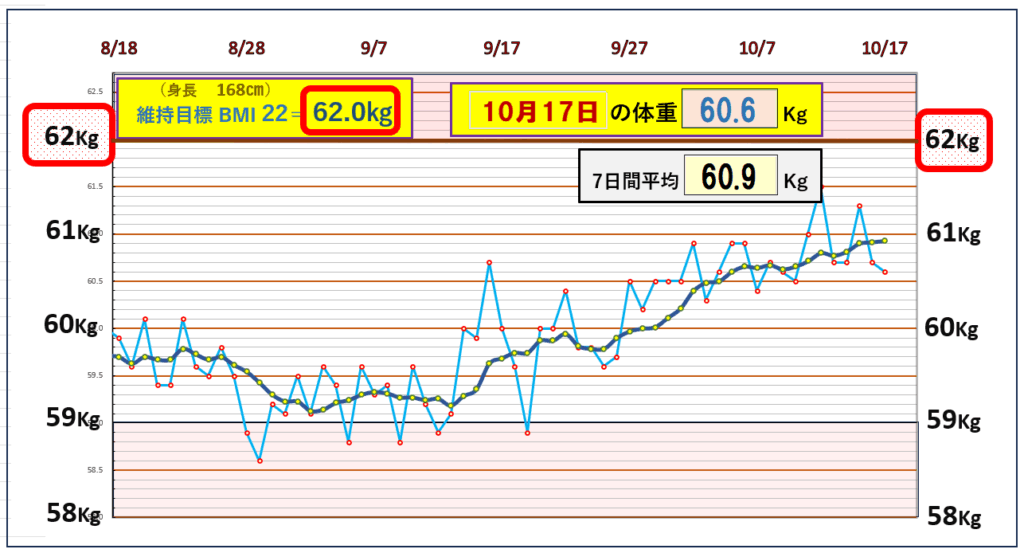
Task: Click the right red-outlined 62Kg marker
Action: 955,139
